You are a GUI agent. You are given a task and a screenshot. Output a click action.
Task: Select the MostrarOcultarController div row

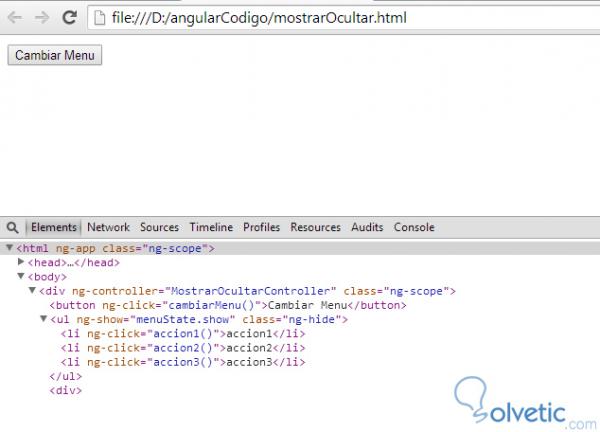pos(300,291)
